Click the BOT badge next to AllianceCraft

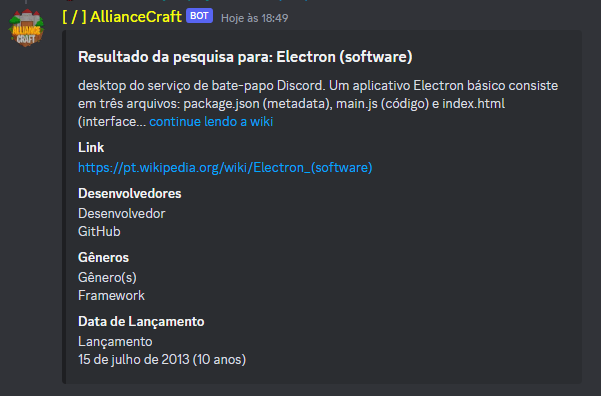[x=199, y=16]
